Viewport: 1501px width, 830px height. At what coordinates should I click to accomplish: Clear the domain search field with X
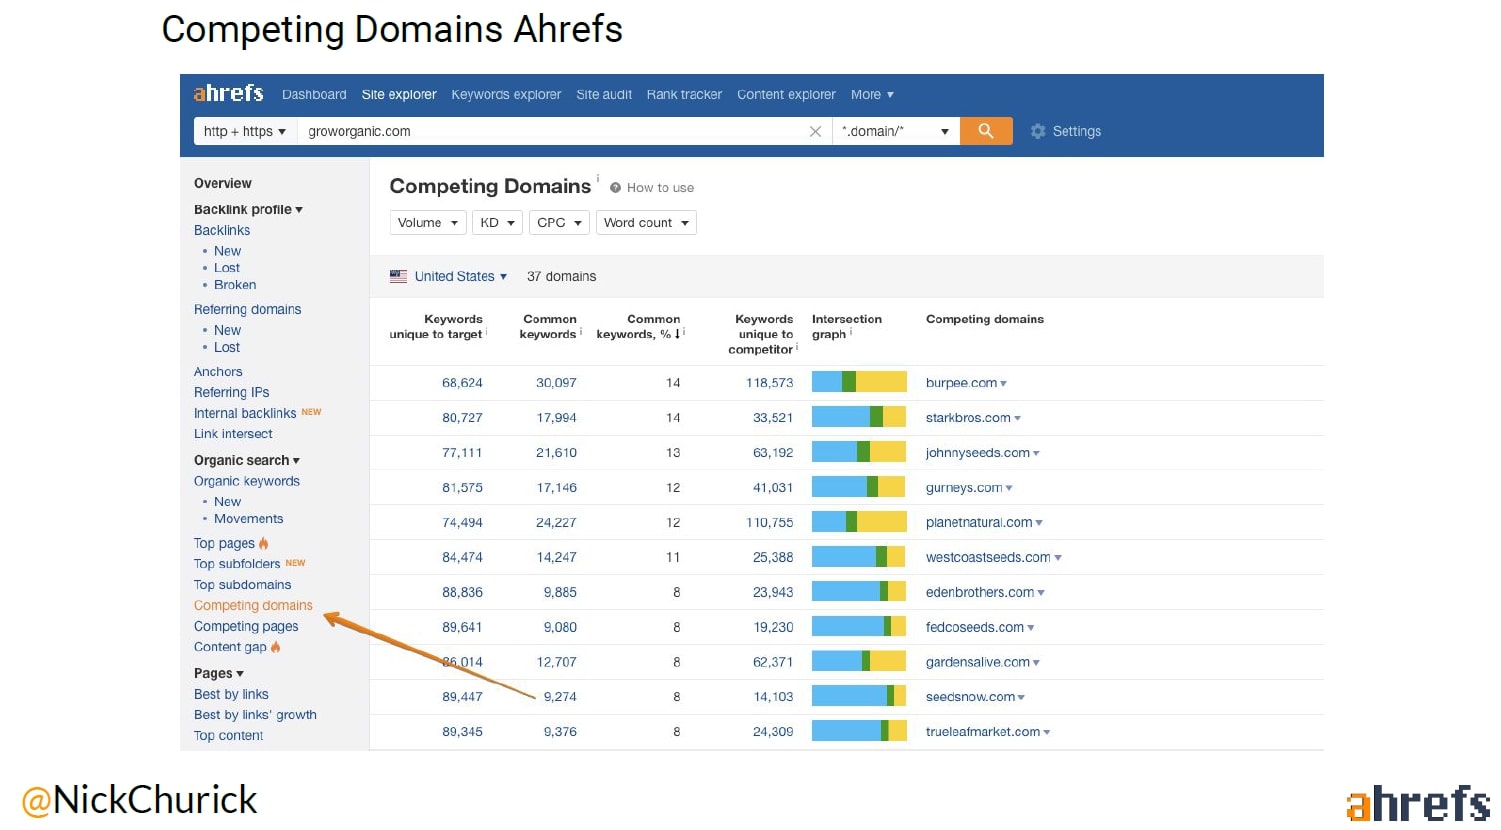pos(815,131)
